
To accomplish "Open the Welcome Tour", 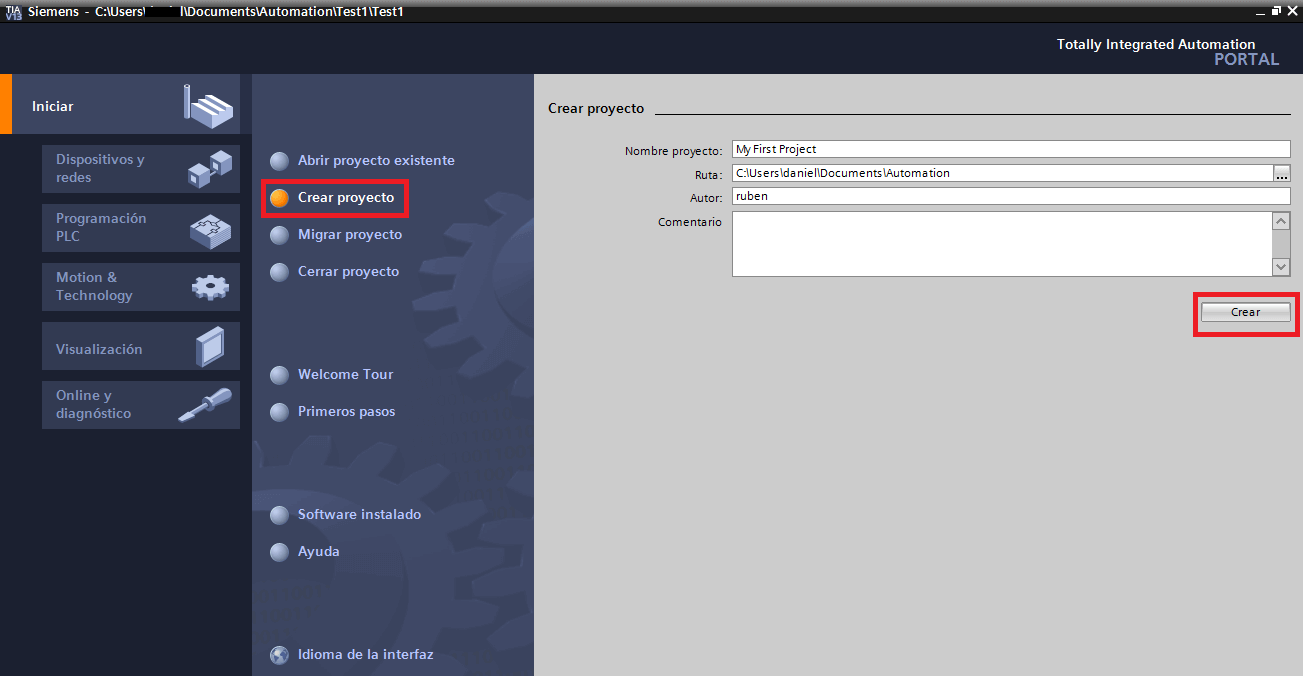I will tap(345, 375).
